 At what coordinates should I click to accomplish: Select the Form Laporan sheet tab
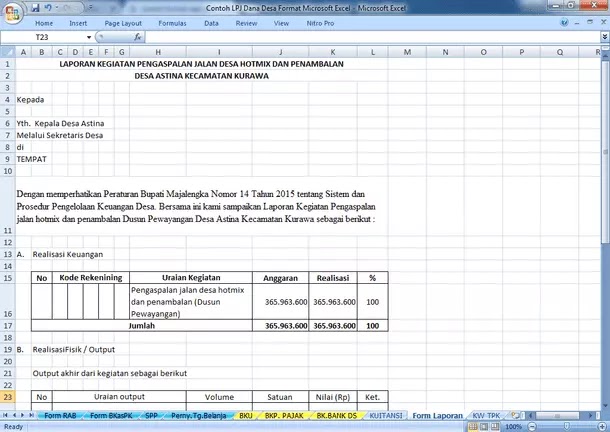(x=437, y=416)
